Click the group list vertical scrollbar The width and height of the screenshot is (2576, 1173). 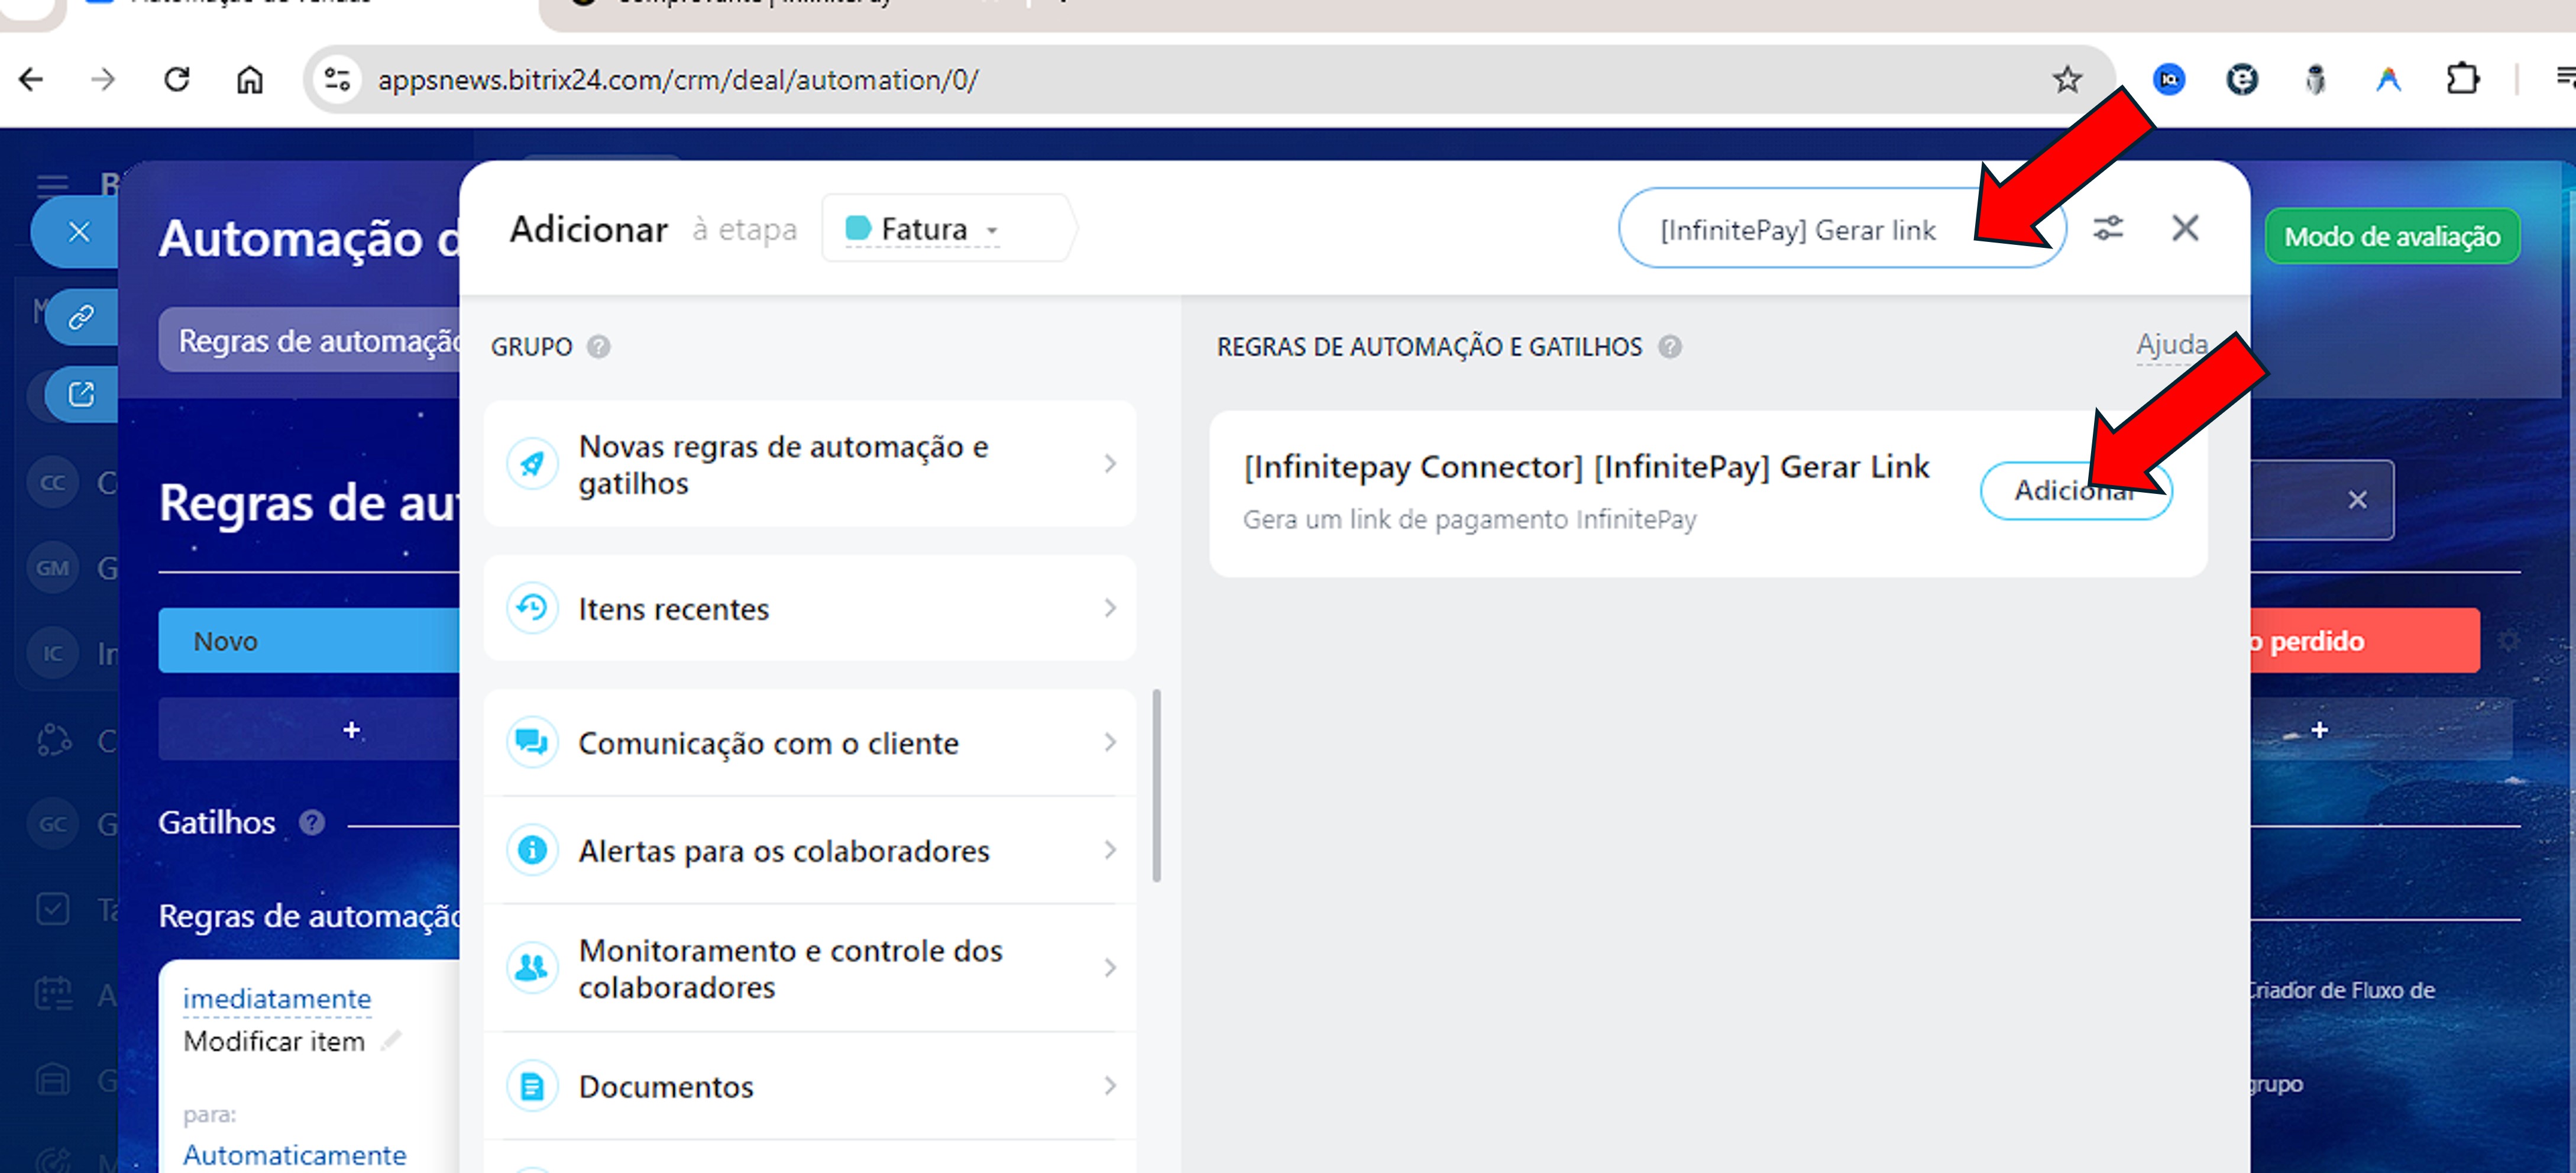click(1156, 785)
